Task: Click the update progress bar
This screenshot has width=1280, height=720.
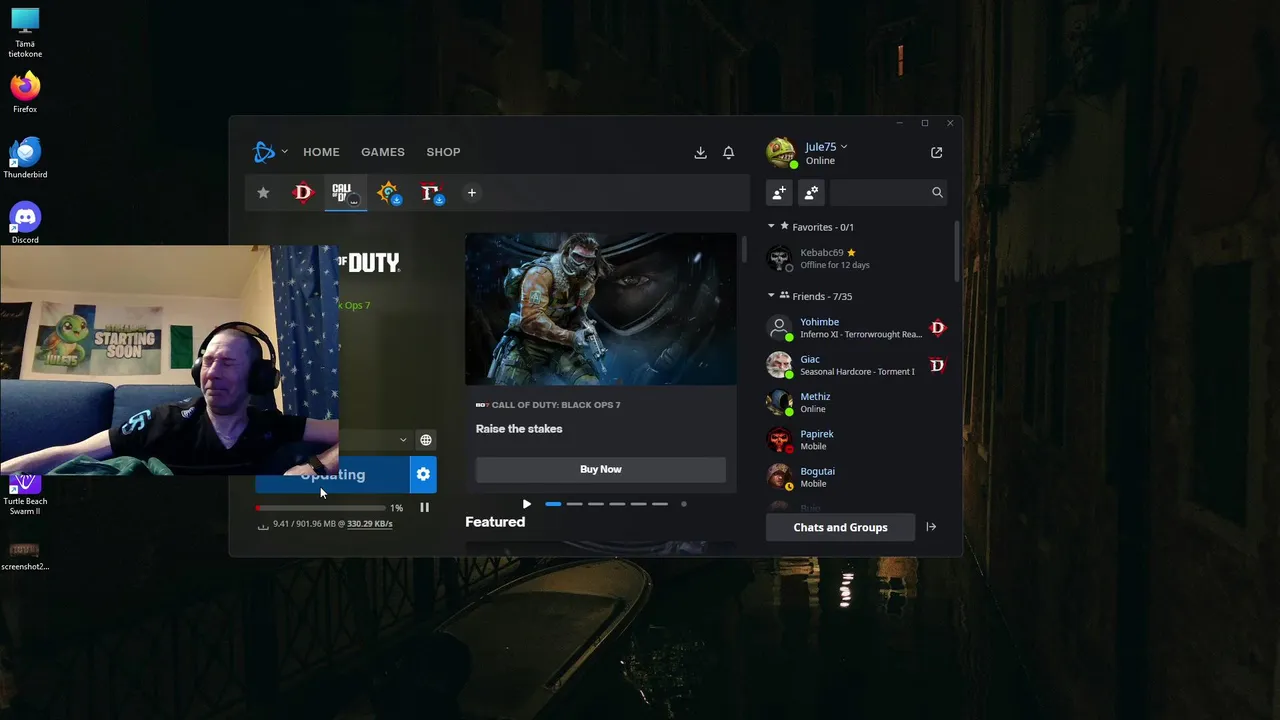Action: click(x=320, y=508)
